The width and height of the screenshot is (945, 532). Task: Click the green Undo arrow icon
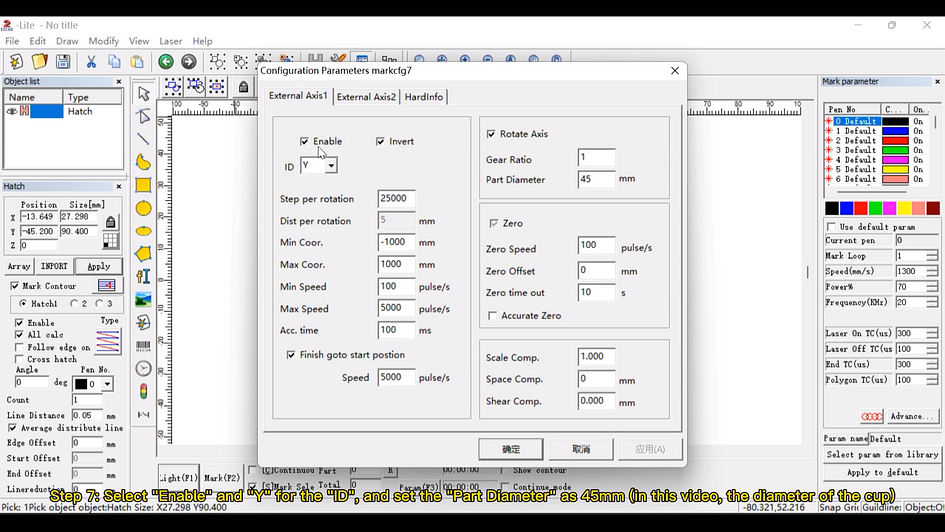click(x=166, y=61)
